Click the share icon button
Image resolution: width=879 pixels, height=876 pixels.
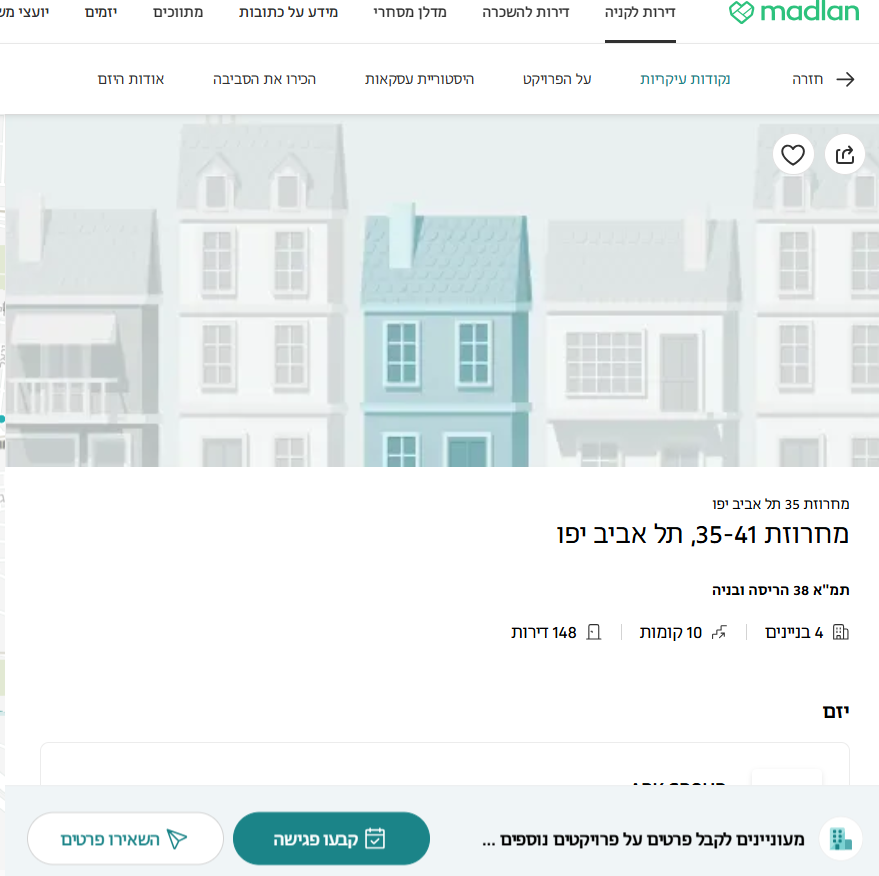(845, 155)
